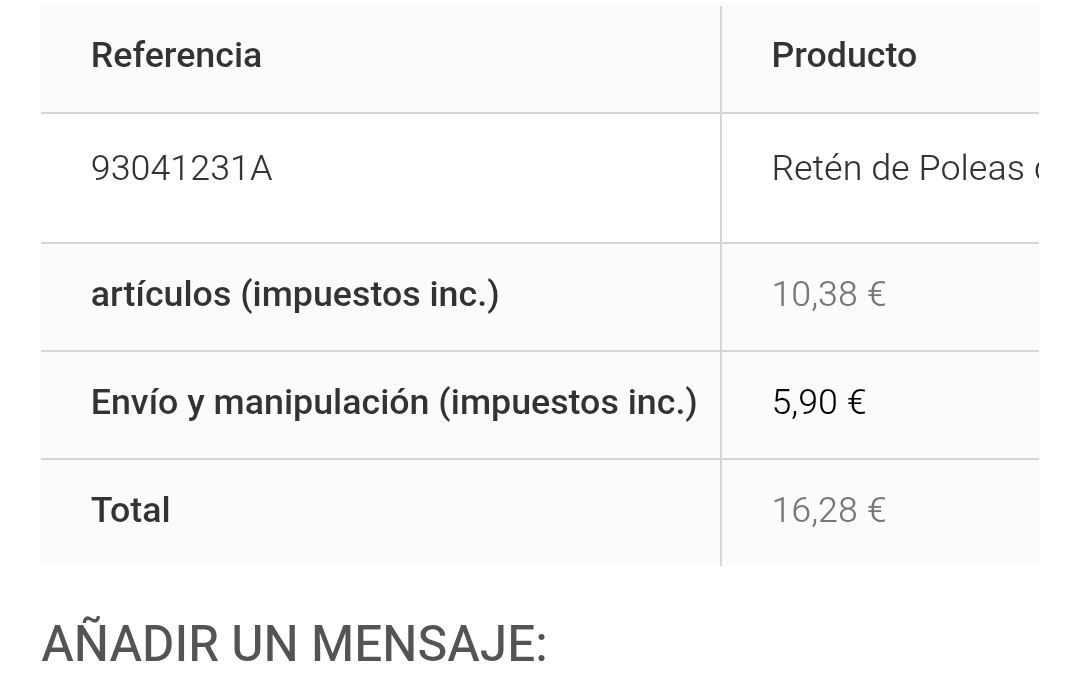Click the 16,28 € total amount
This screenshot has width=1080, height=689.
pyautogui.click(x=829, y=511)
